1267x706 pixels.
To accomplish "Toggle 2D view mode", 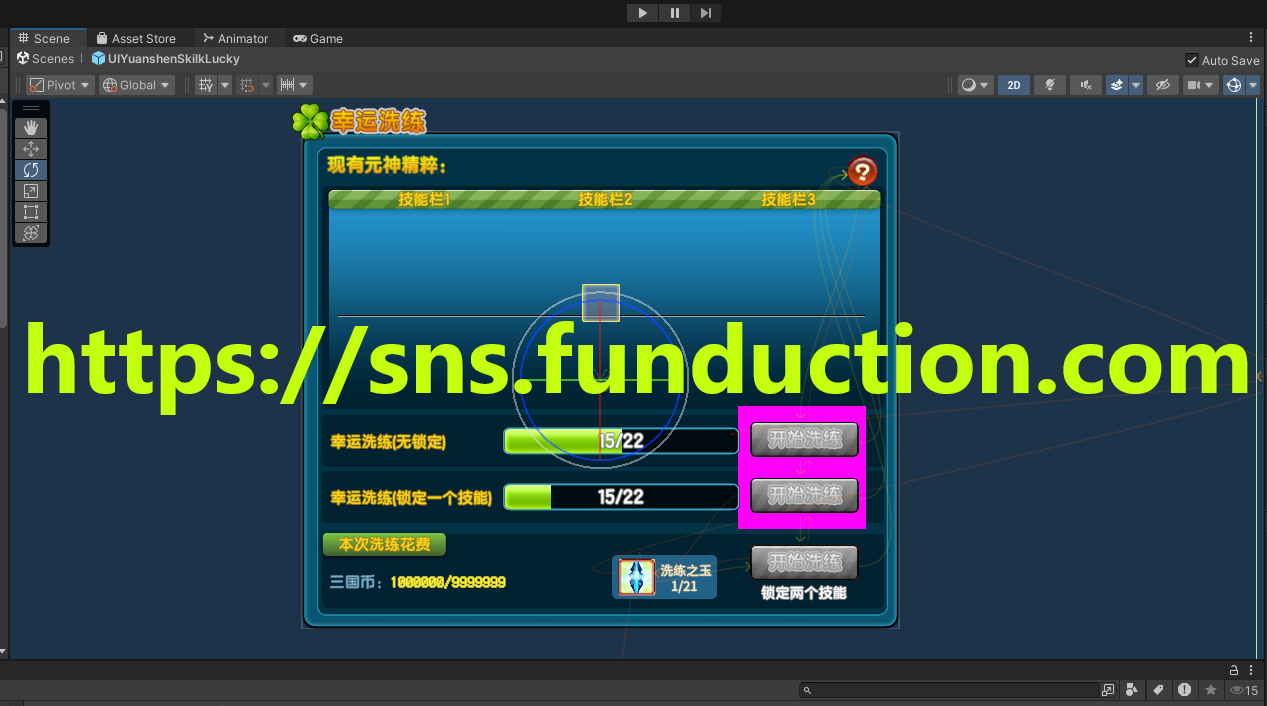I will [1014, 85].
